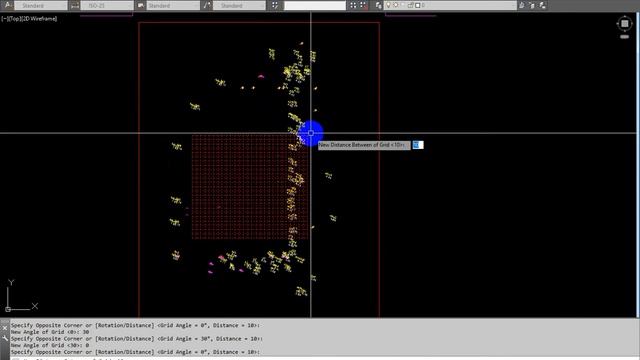Click the layer 0 color swatch
This screenshot has height=360, width=640.
click(x=418, y=5)
